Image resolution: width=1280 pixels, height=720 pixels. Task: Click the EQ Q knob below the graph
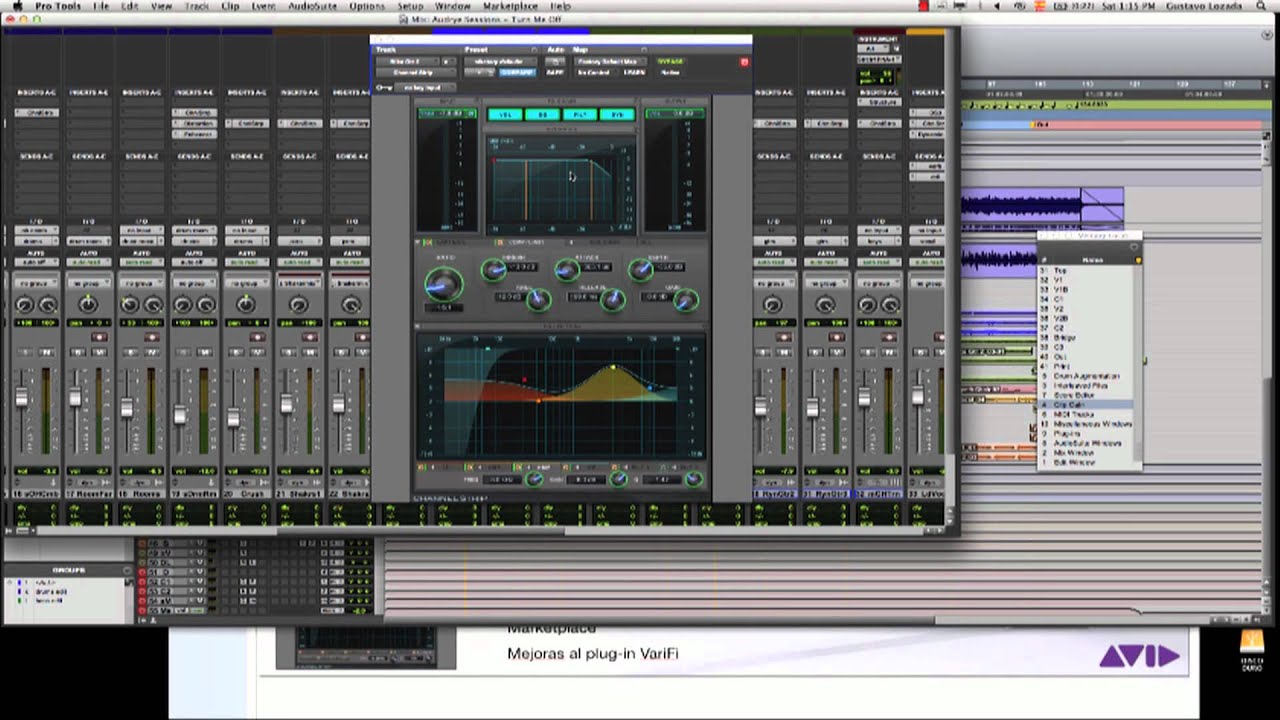pyautogui.click(x=693, y=479)
